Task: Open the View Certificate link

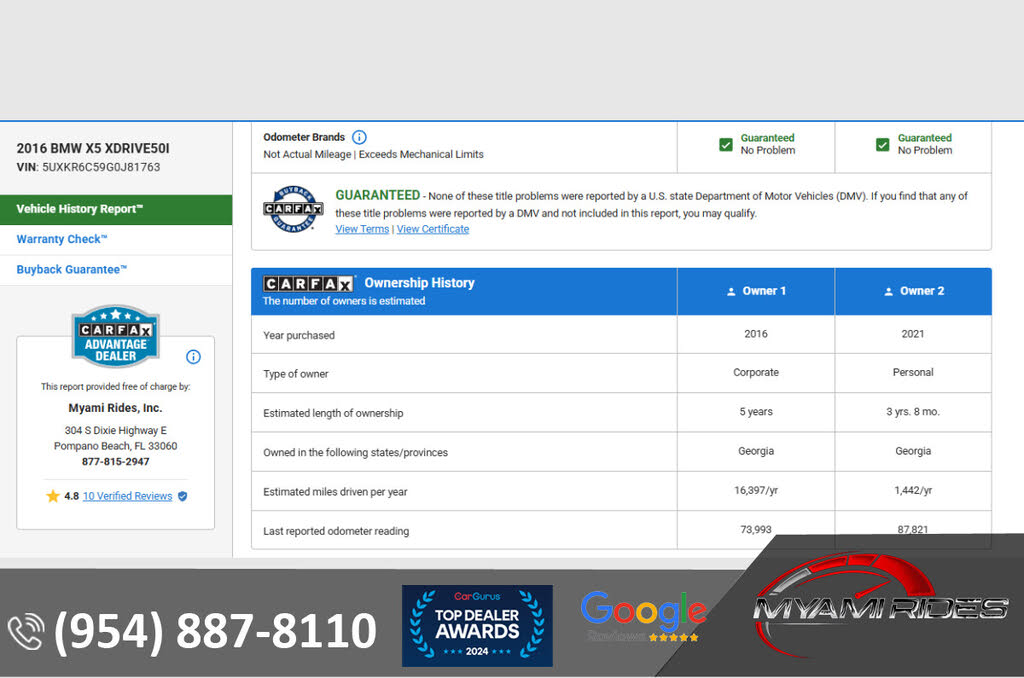Action: pos(433,229)
